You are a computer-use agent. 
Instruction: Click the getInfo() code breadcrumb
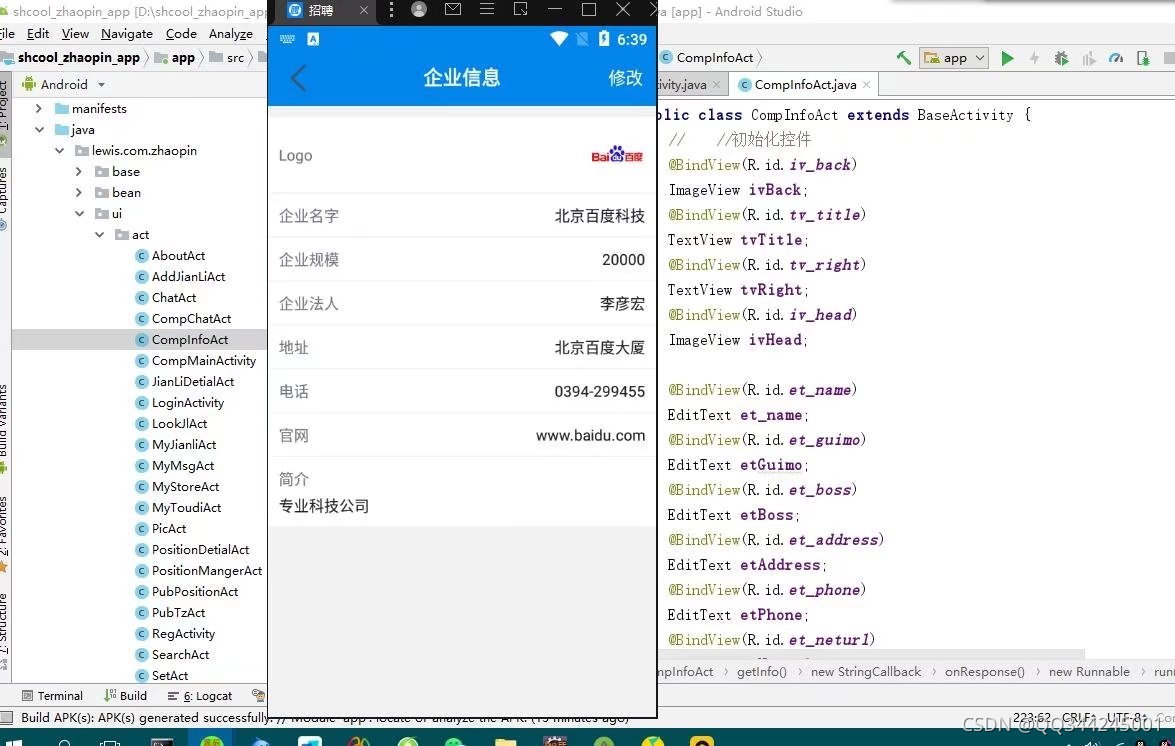pyautogui.click(x=761, y=672)
